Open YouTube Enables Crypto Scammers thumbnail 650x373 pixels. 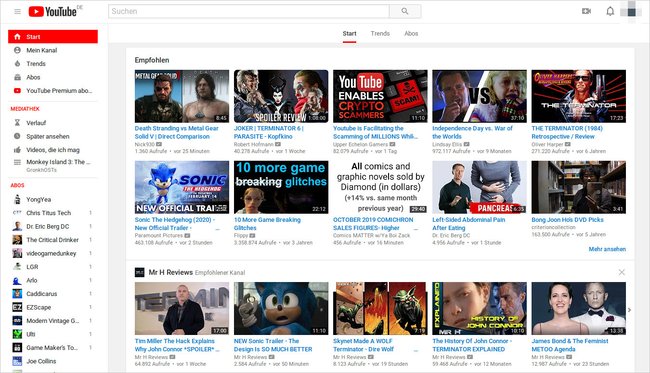pyautogui.click(x=380, y=96)
